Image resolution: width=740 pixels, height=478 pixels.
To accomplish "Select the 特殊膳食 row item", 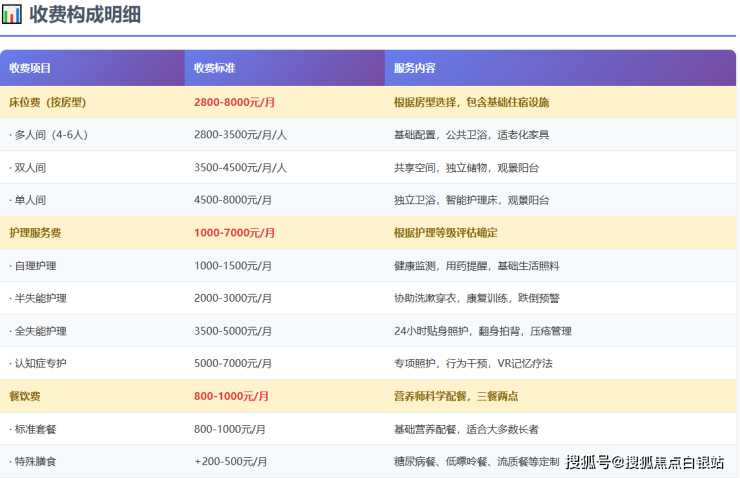I will 33,461.
